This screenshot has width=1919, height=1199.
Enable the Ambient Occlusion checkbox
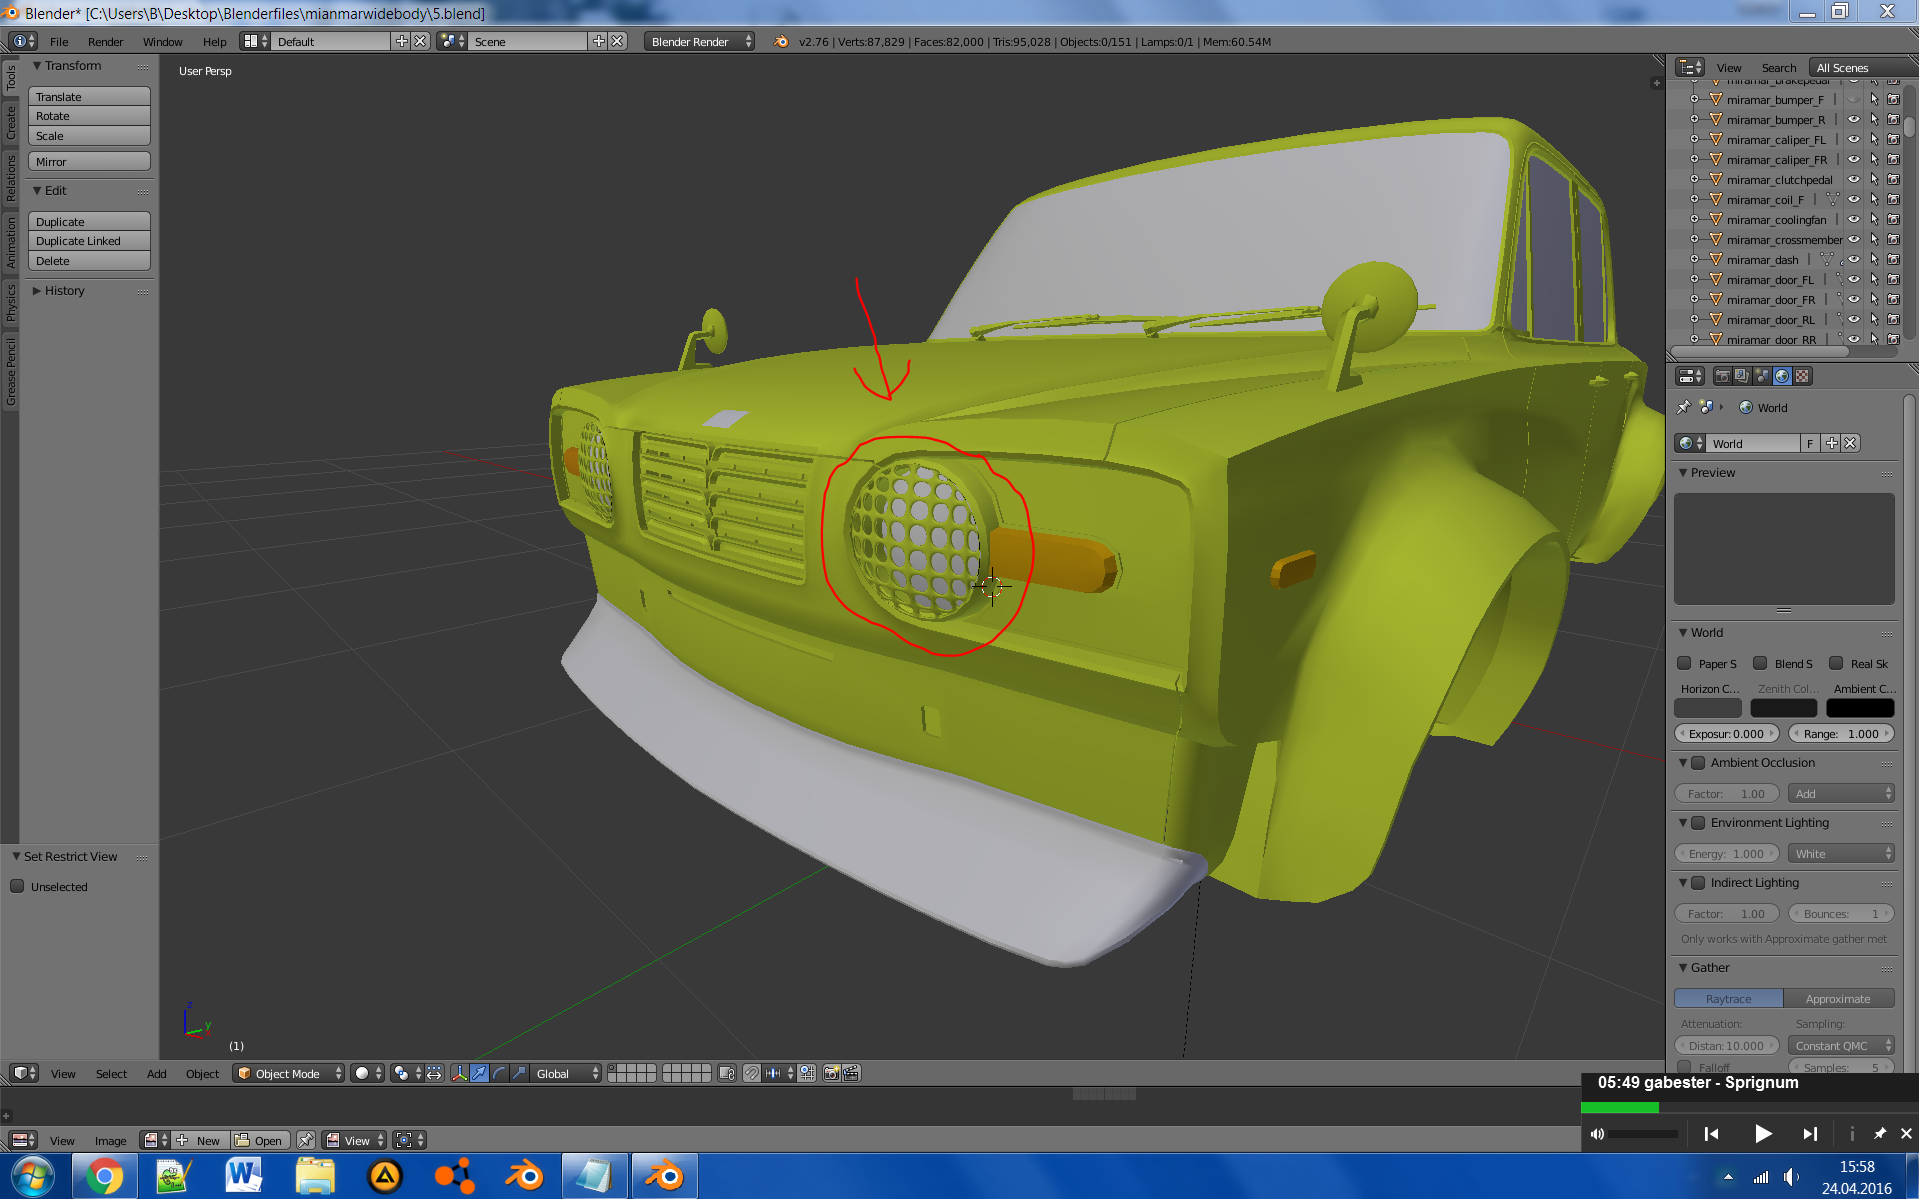[x=1698, y=762]
